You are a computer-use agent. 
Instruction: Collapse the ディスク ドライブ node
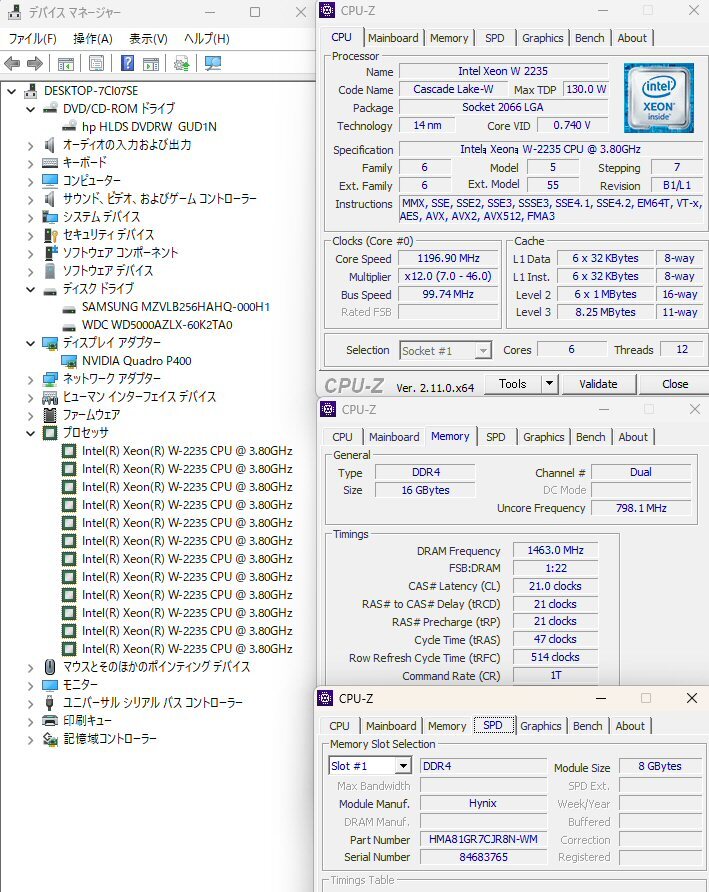tap(31, 289)
